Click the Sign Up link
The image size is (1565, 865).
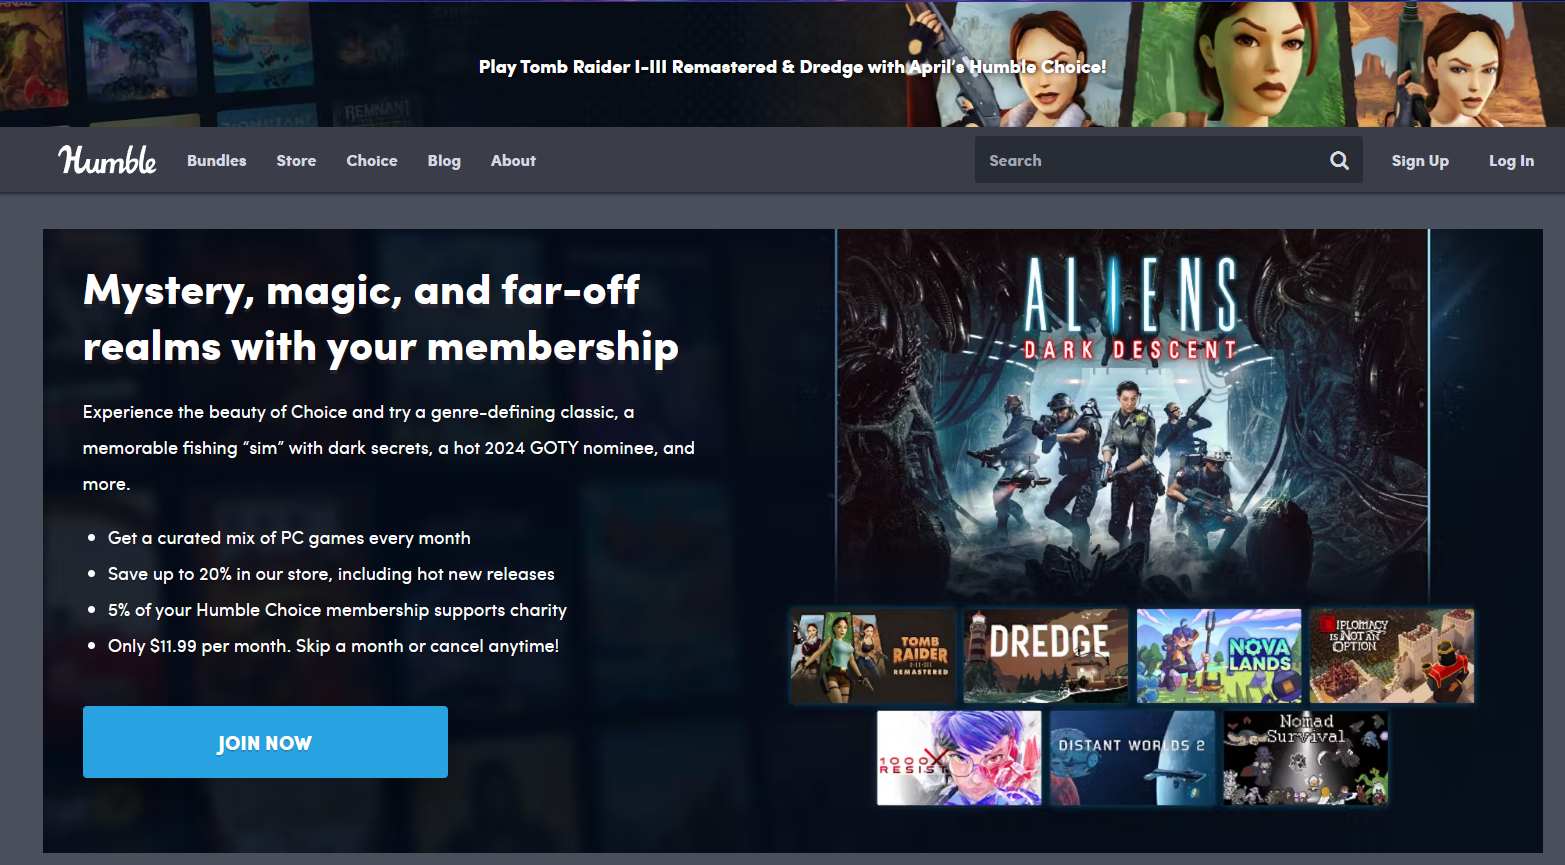pyautogui.click(x=1420, y=160)
